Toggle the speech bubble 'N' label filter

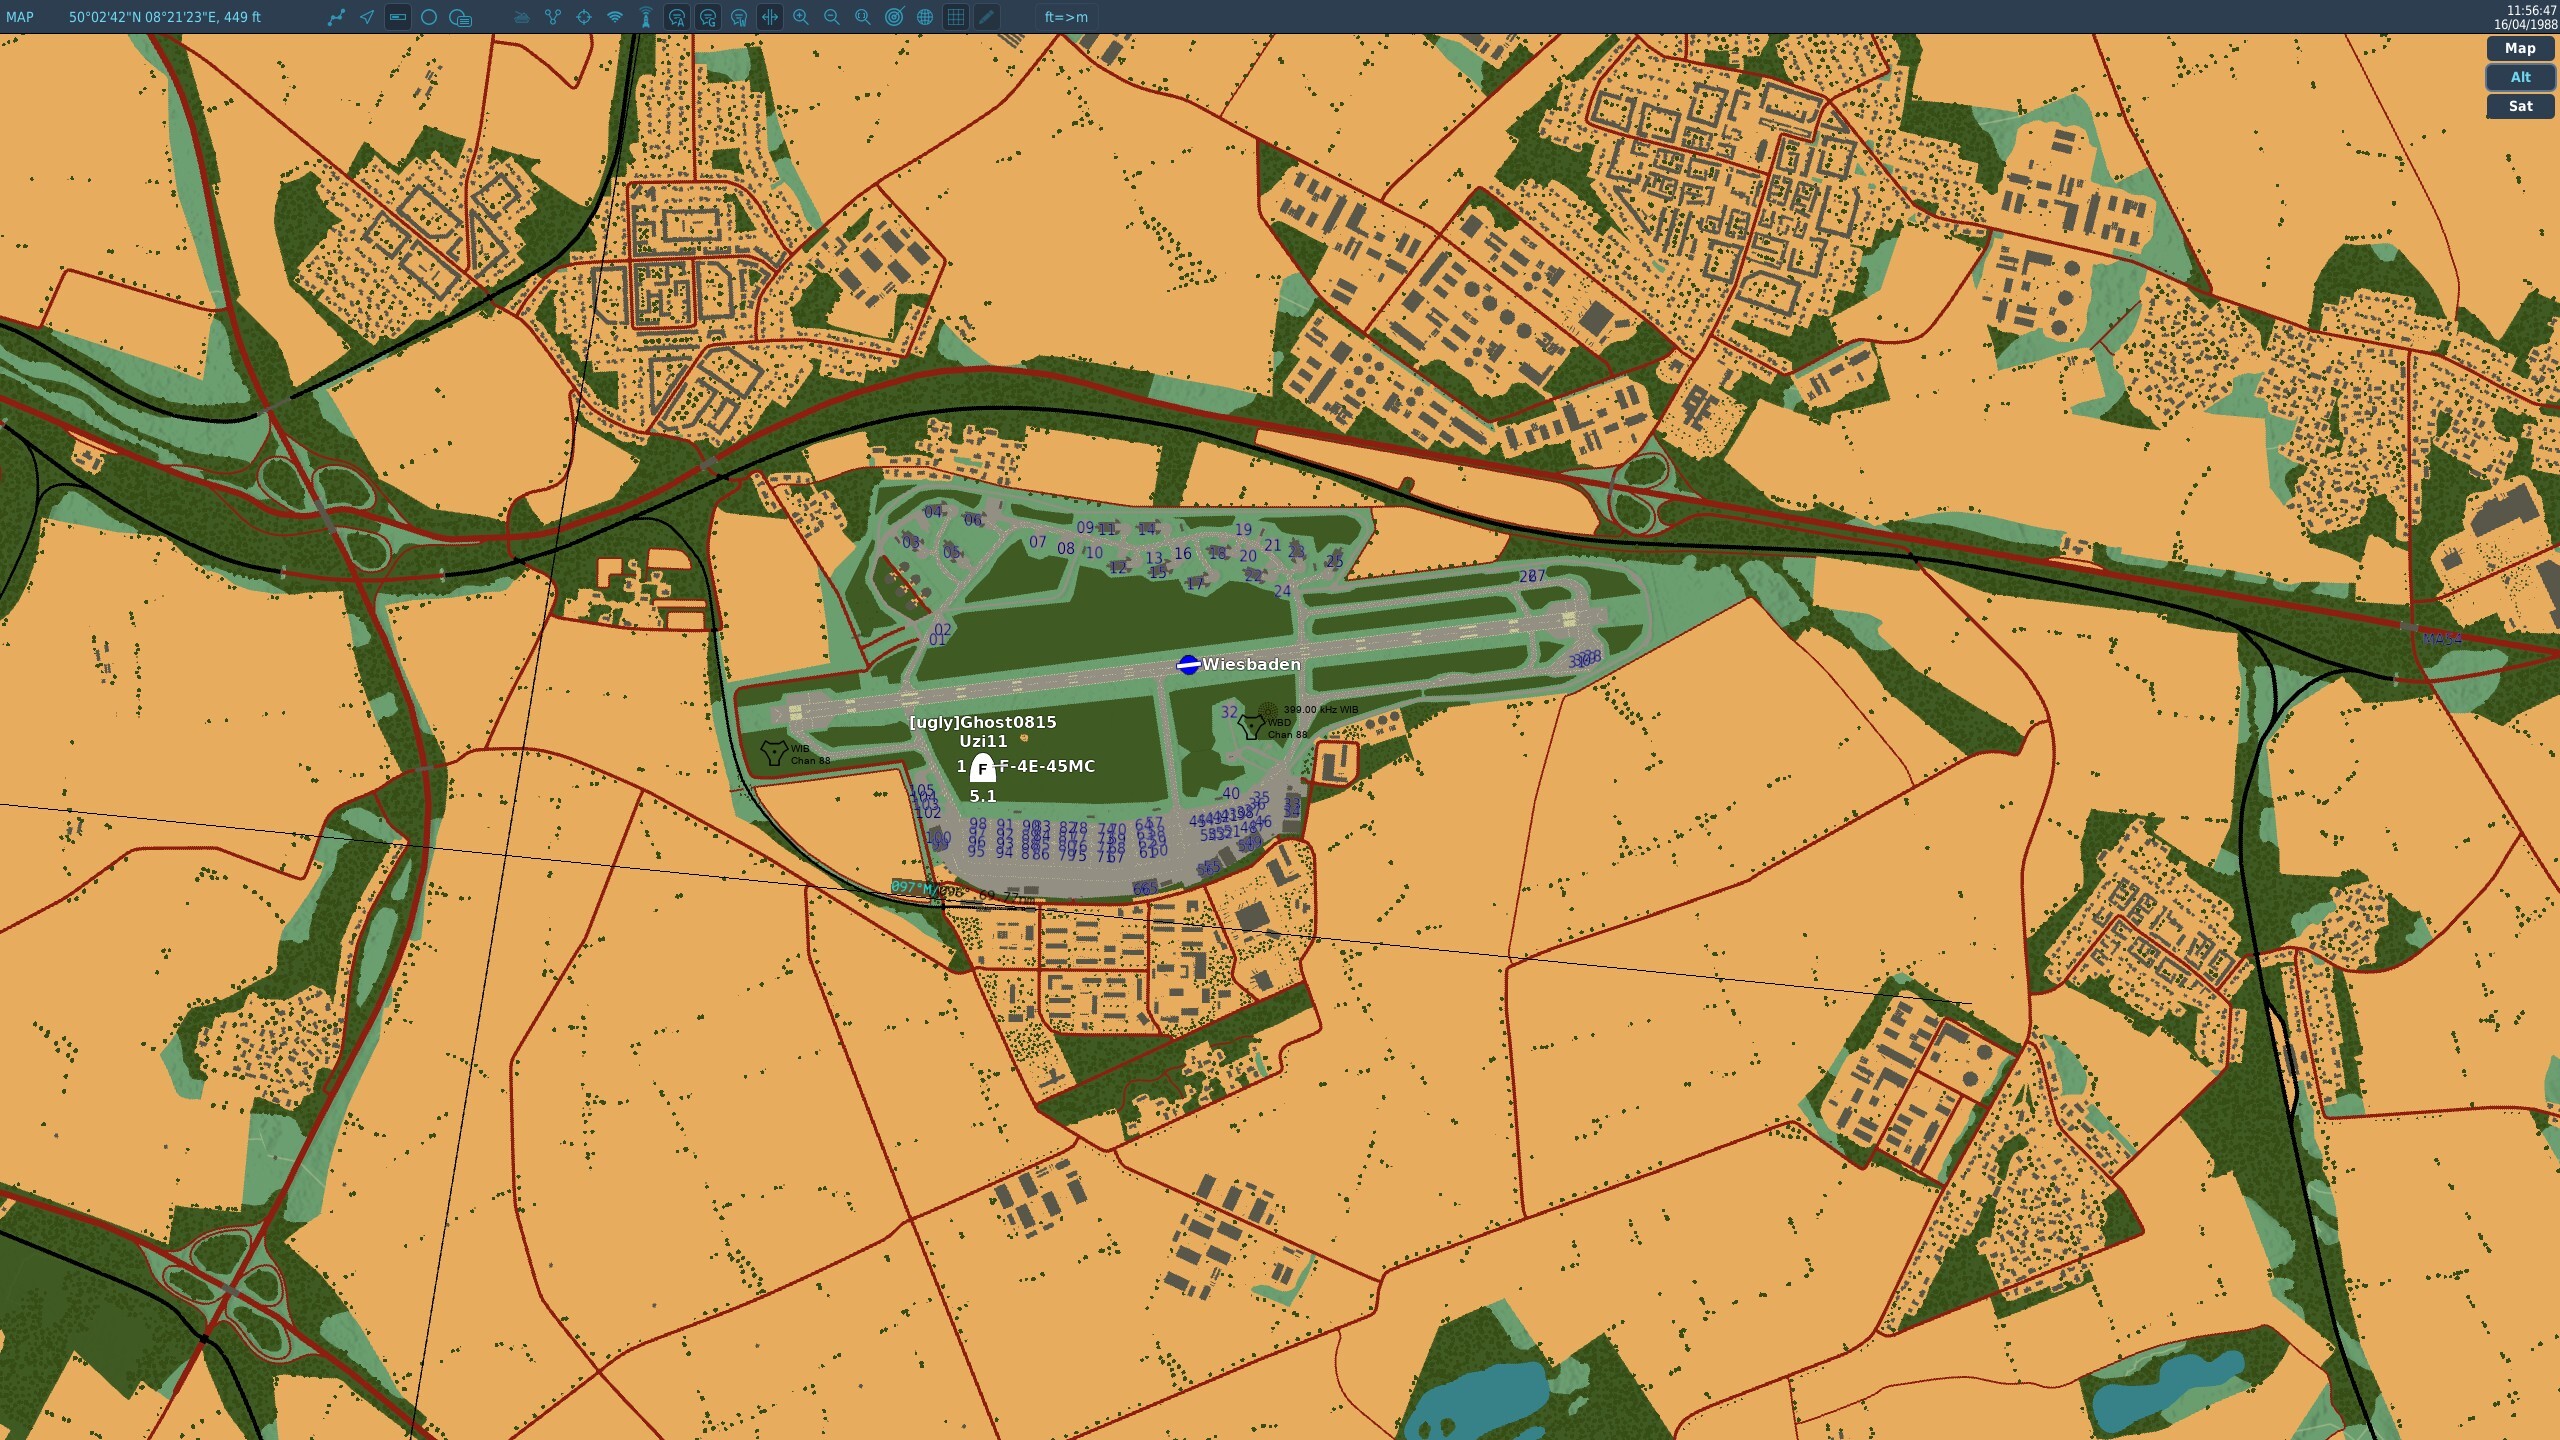coord(739,17)
